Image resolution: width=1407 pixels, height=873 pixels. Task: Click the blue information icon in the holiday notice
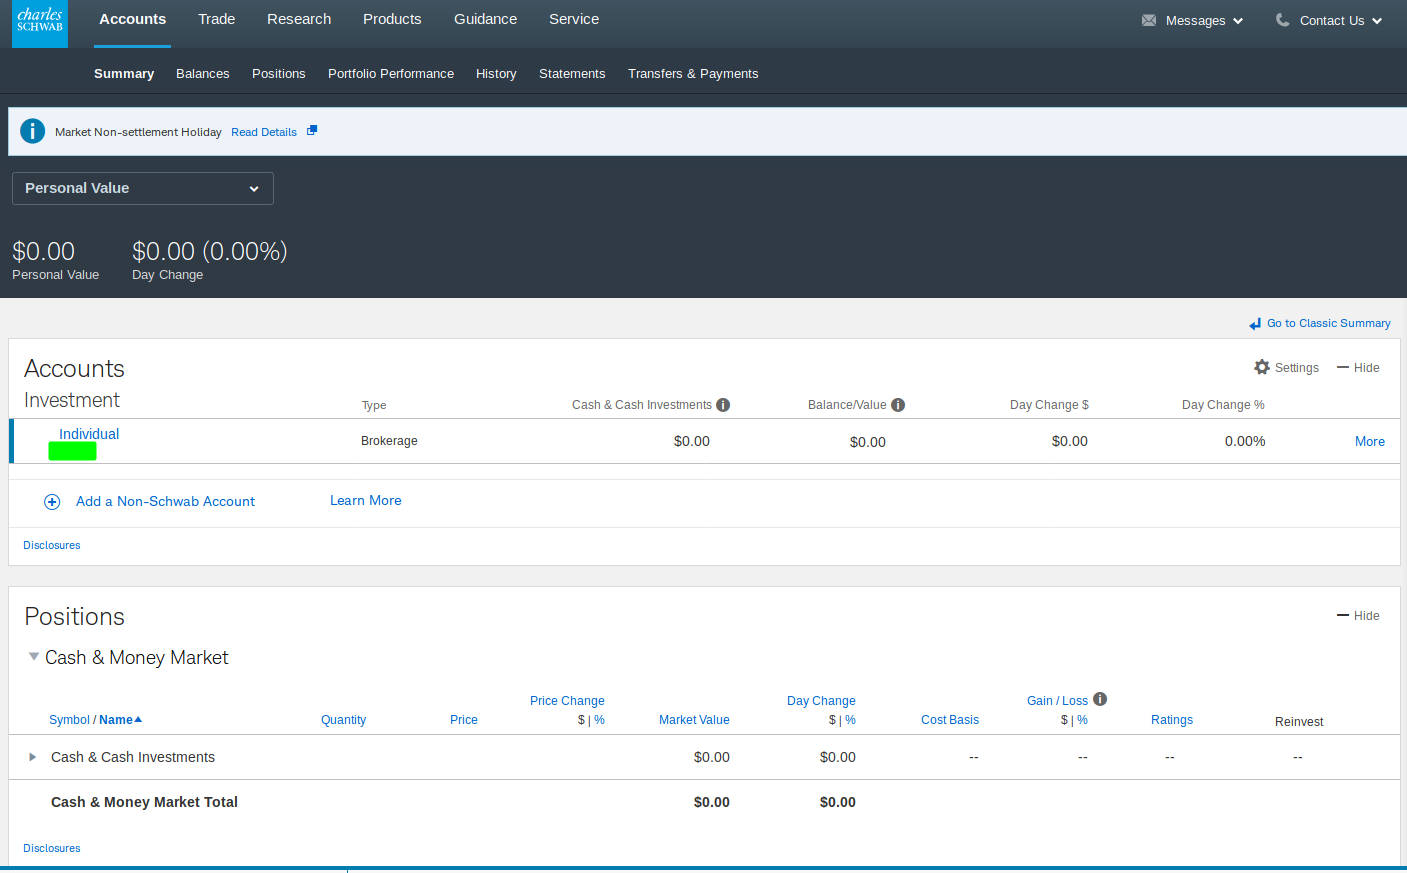point(33,131)
